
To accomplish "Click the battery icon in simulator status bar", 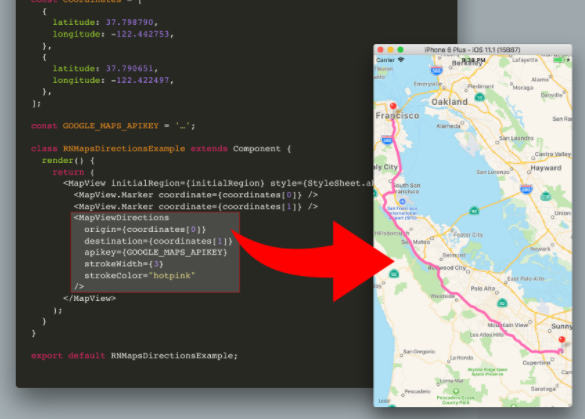I will [x=559, y=60].
